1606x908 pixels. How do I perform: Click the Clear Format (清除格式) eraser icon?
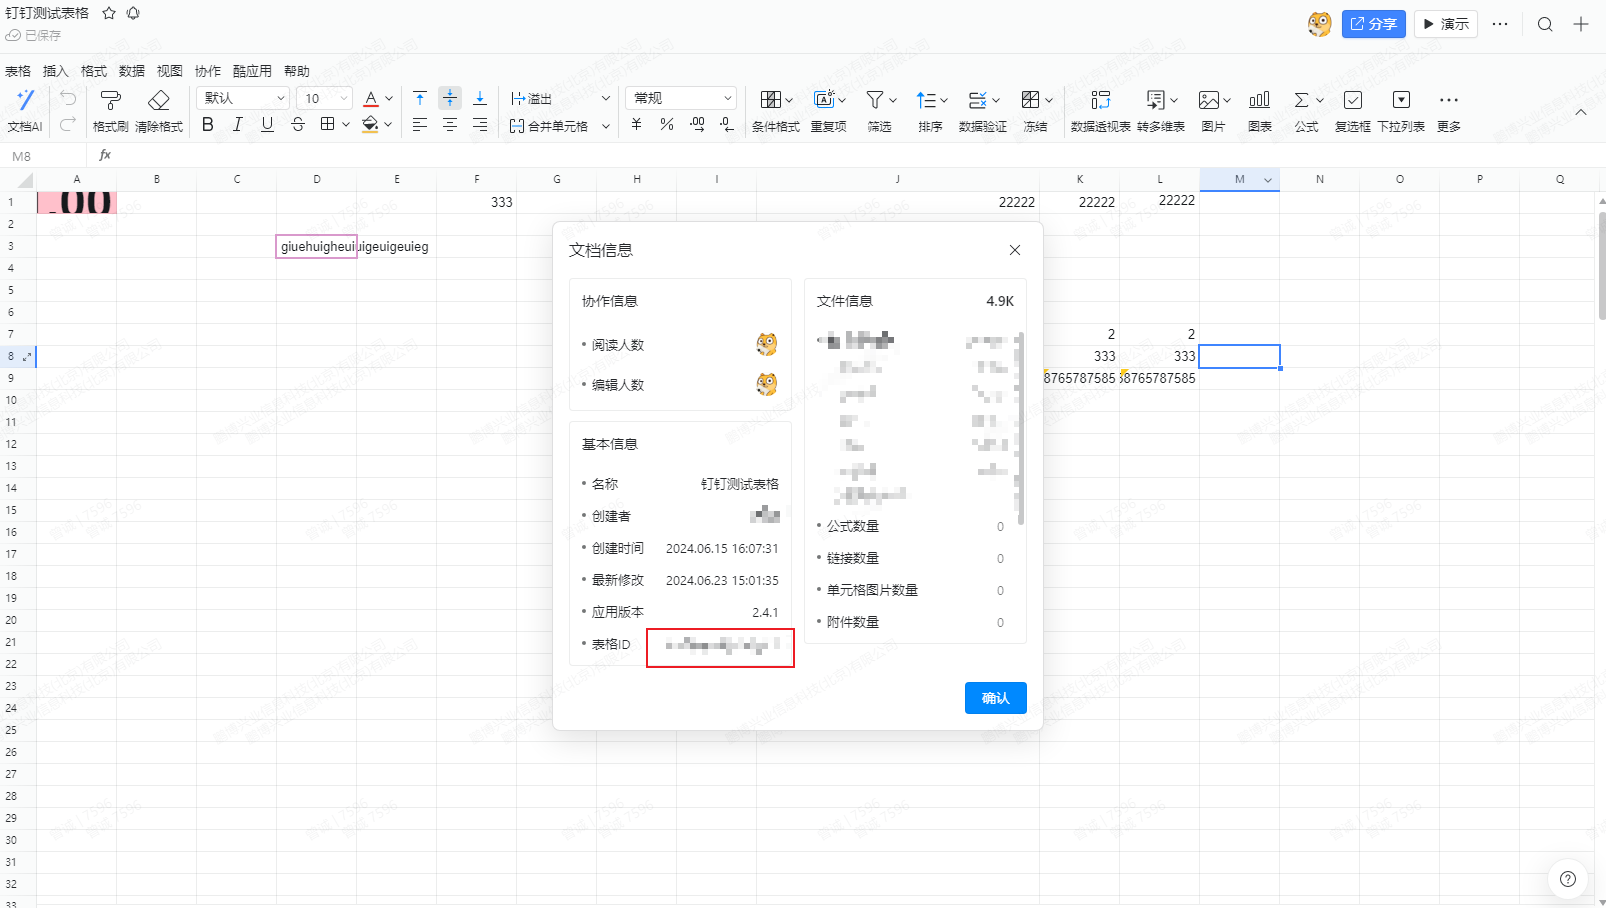pyautogui.click(x=158, y=100)
